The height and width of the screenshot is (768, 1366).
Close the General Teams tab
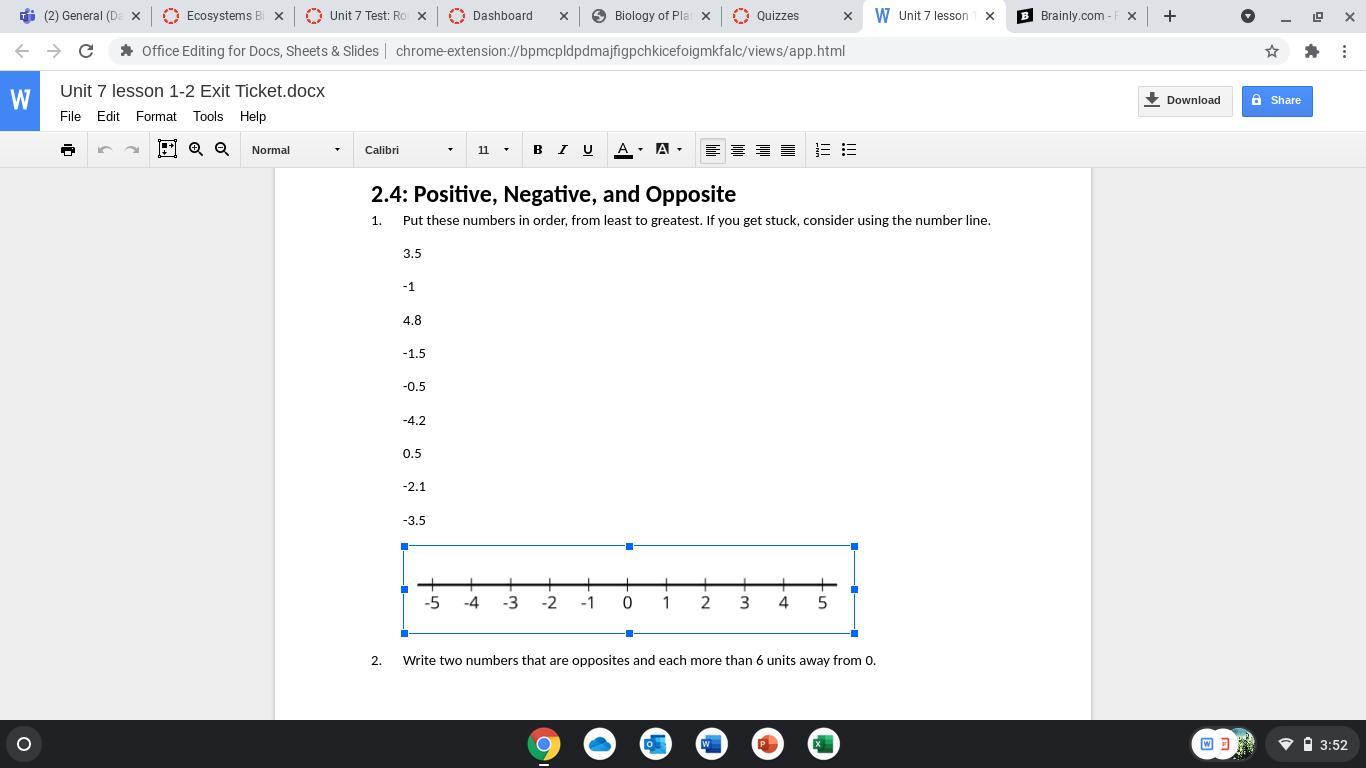click(136, 16)
